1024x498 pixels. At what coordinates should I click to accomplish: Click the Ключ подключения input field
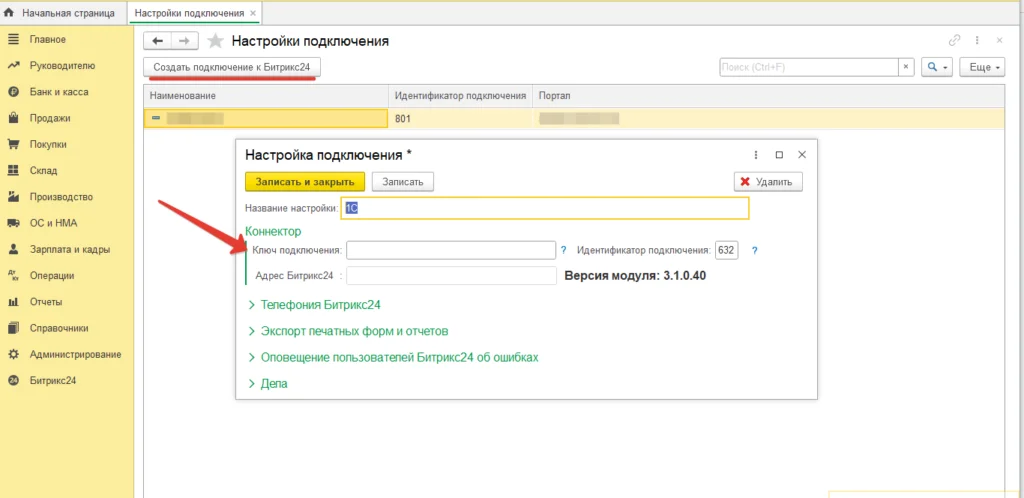point(451,250)
